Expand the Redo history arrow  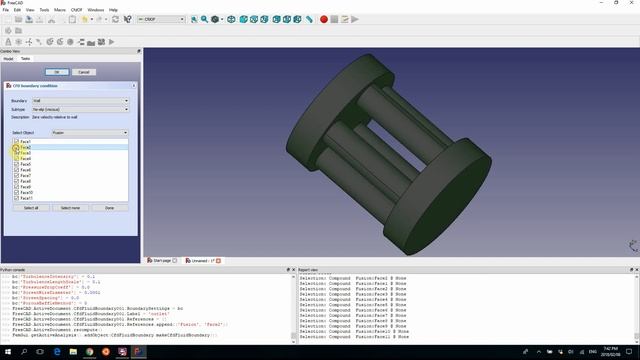[x=106, y=19]
